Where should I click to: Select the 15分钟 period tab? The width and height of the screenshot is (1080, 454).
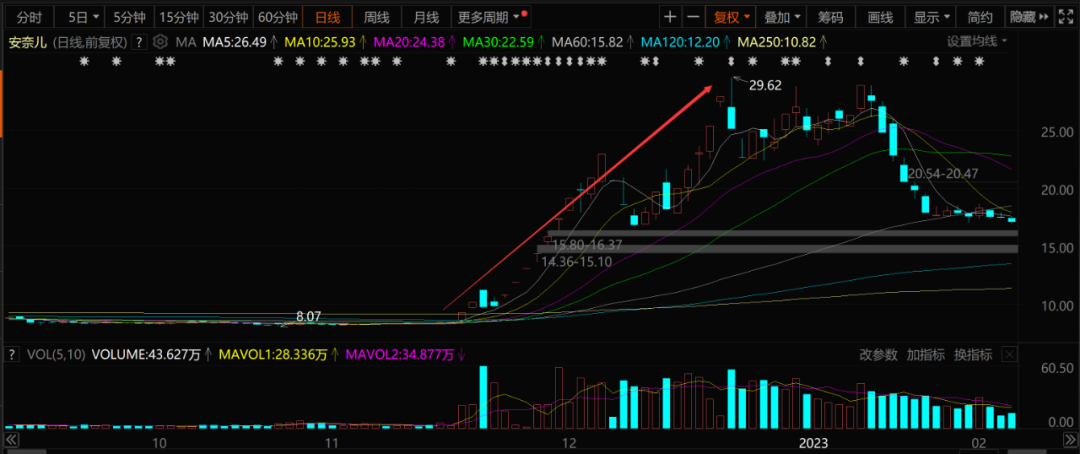[178, 16]
